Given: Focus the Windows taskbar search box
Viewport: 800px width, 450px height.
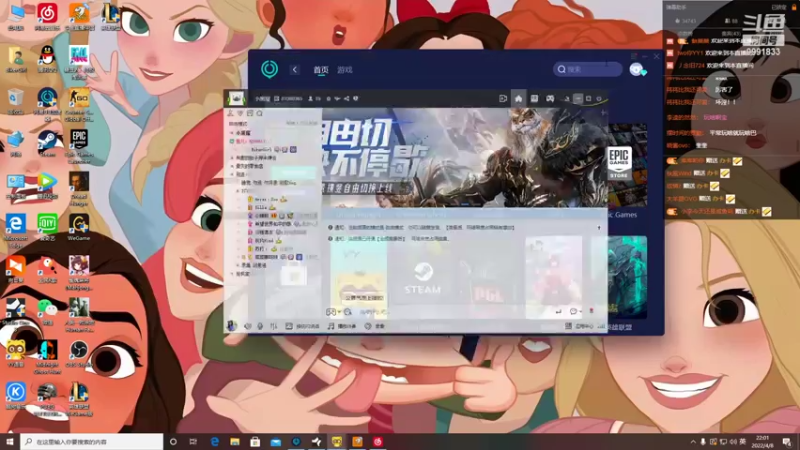Looking at the screenshot, I should point(92,441).
